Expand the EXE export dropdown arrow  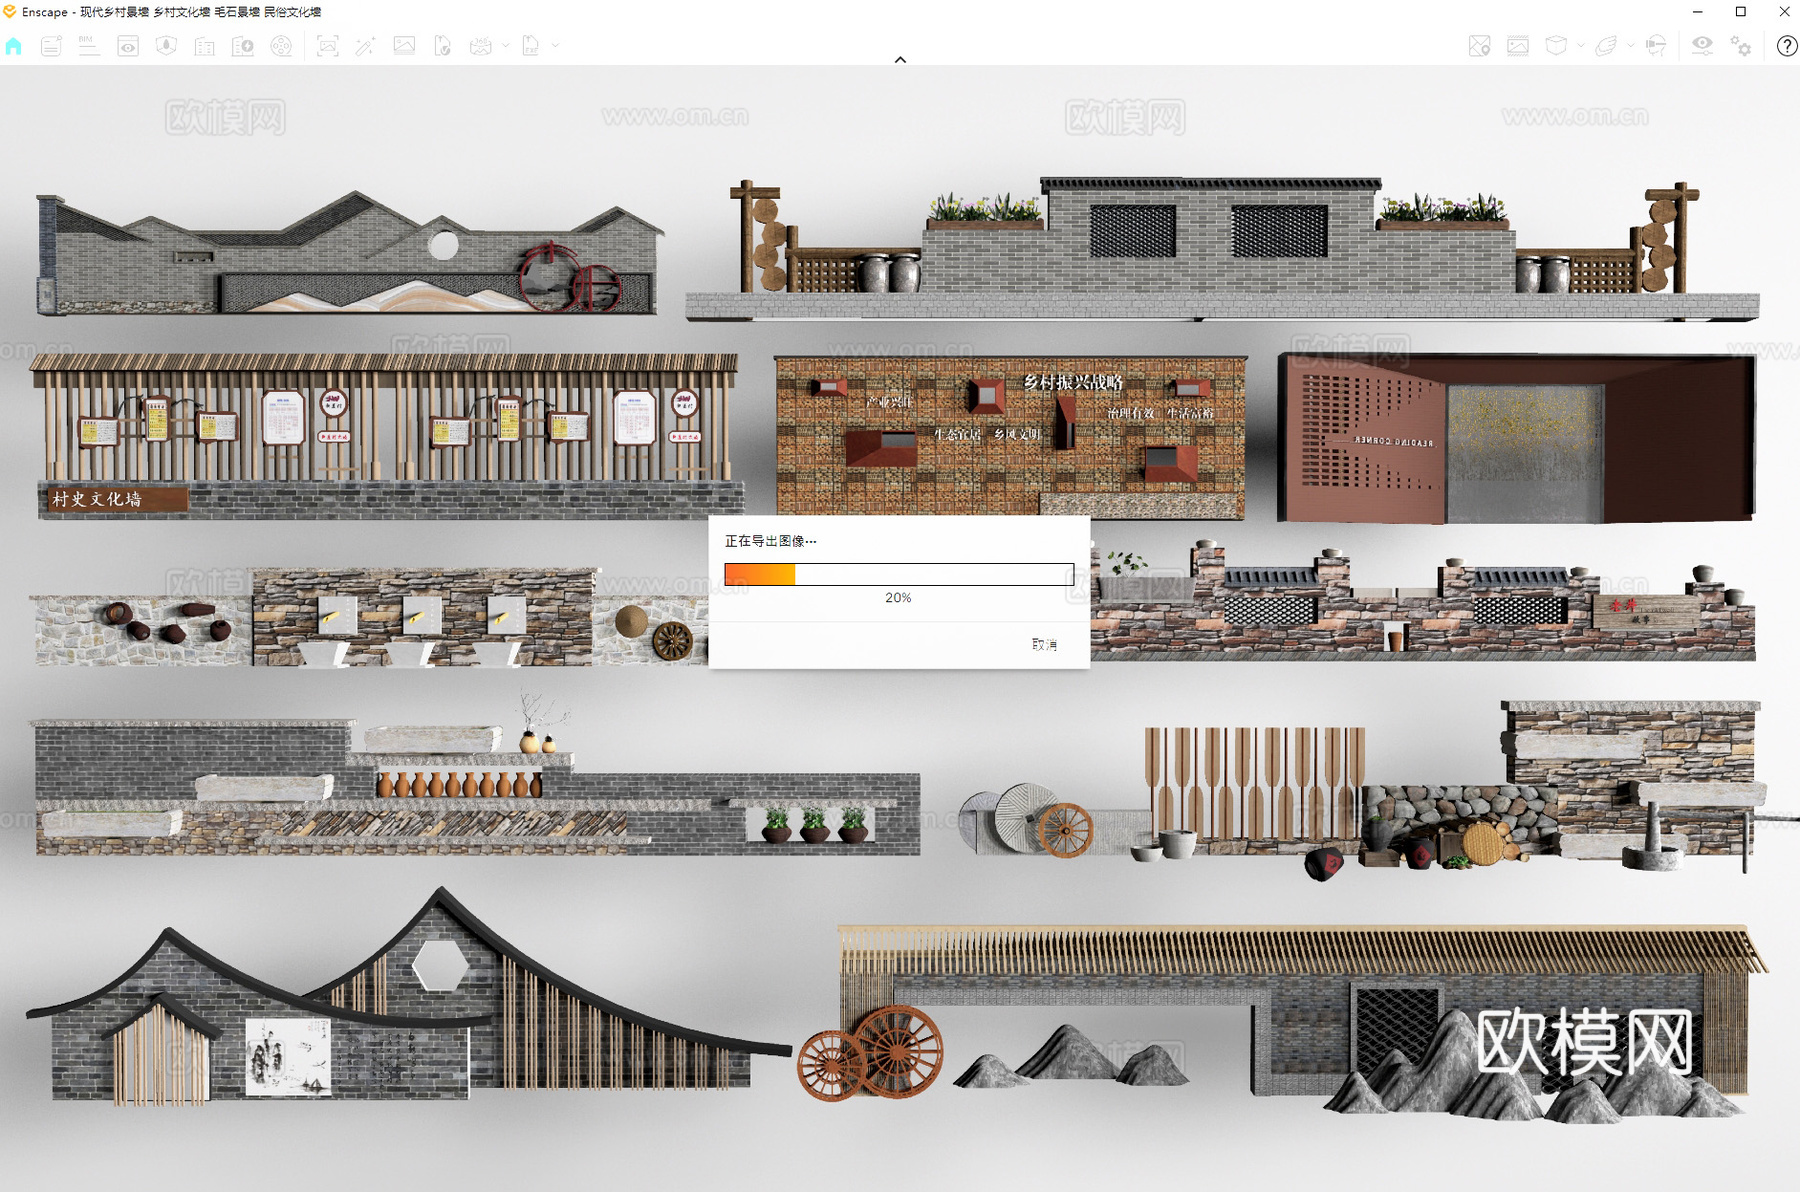(x=556, y=46)
